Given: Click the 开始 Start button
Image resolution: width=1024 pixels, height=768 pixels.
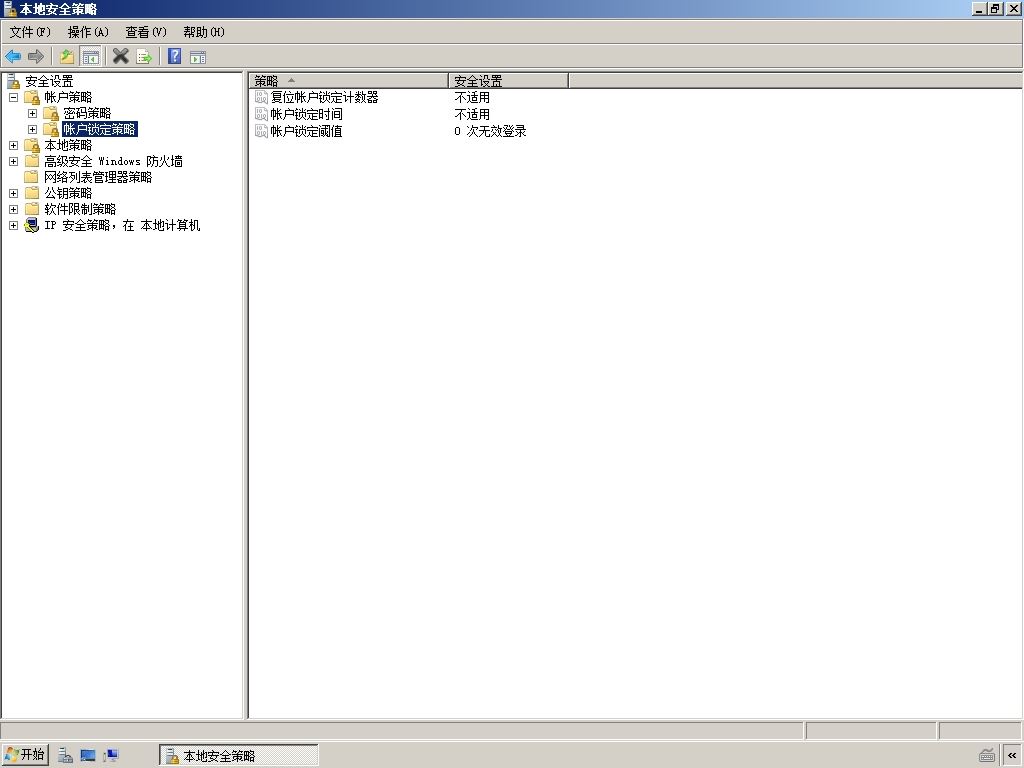Looking at the screenshot, I should (25, 755).
